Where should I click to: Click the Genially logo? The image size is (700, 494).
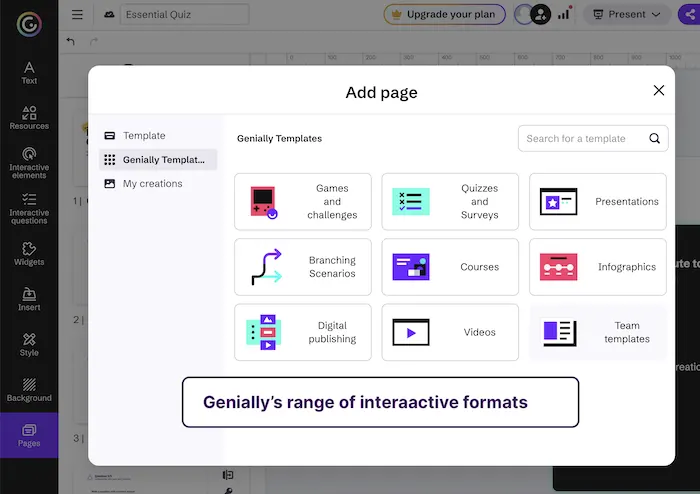coord(29,24)
